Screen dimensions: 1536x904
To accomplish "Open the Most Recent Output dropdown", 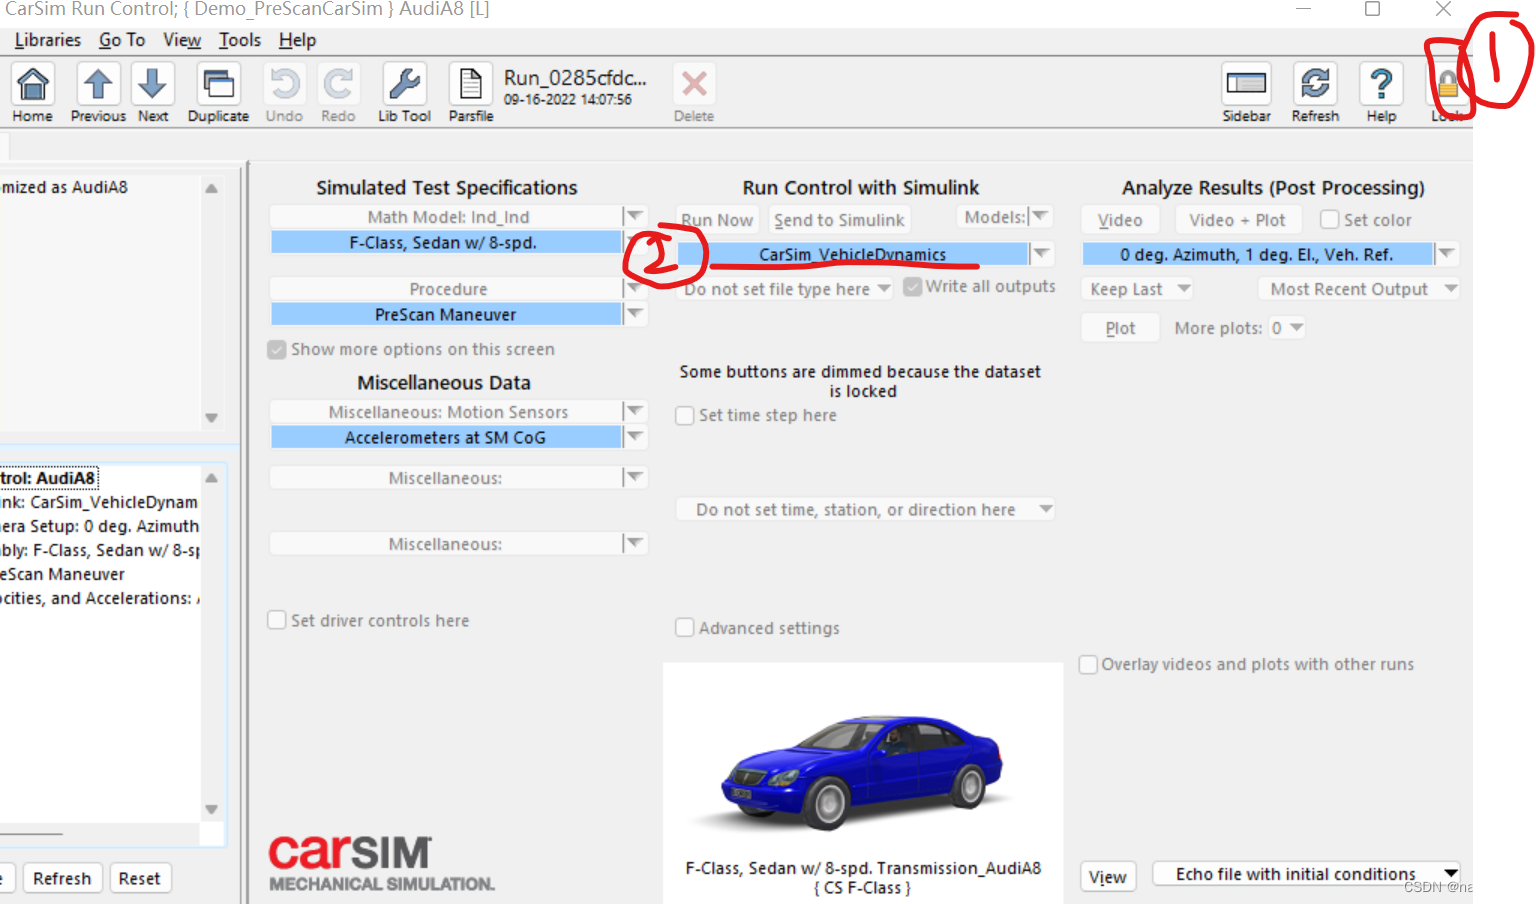I will (x=1358, y=289).
